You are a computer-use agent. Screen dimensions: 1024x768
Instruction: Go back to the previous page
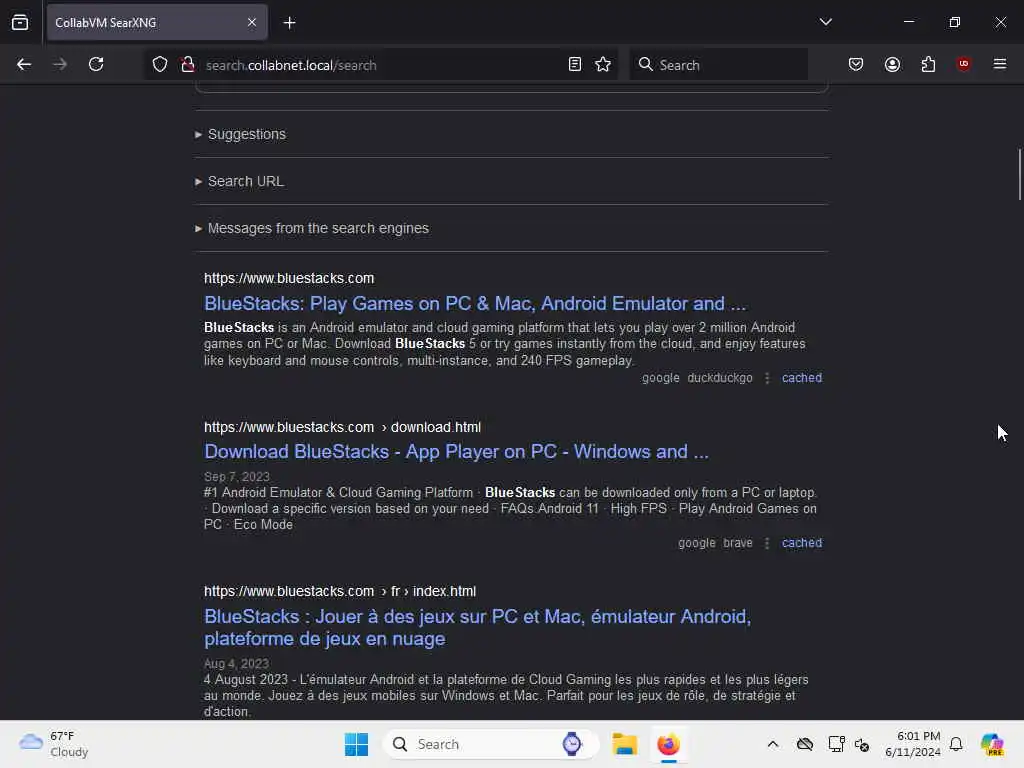(x=24, y=64)
